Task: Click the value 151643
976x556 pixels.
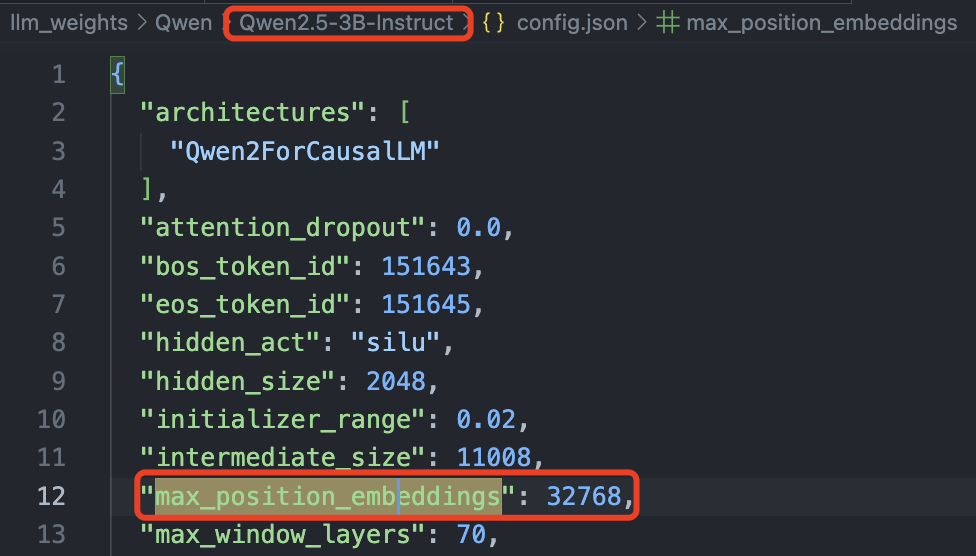Action: 426,266
